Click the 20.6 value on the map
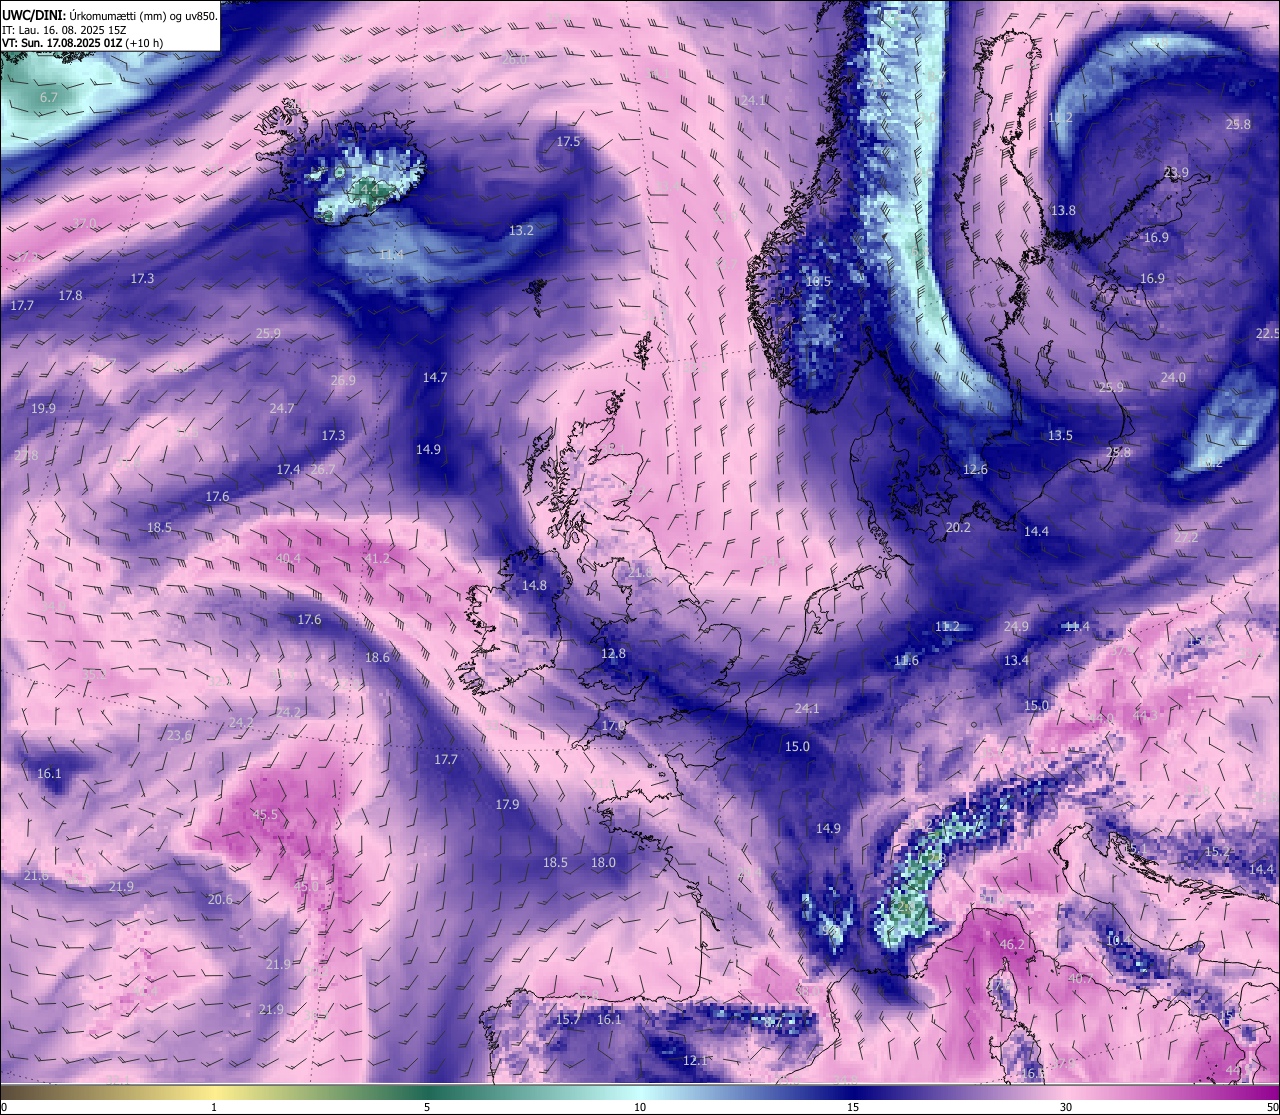 [x=220, y=899]
